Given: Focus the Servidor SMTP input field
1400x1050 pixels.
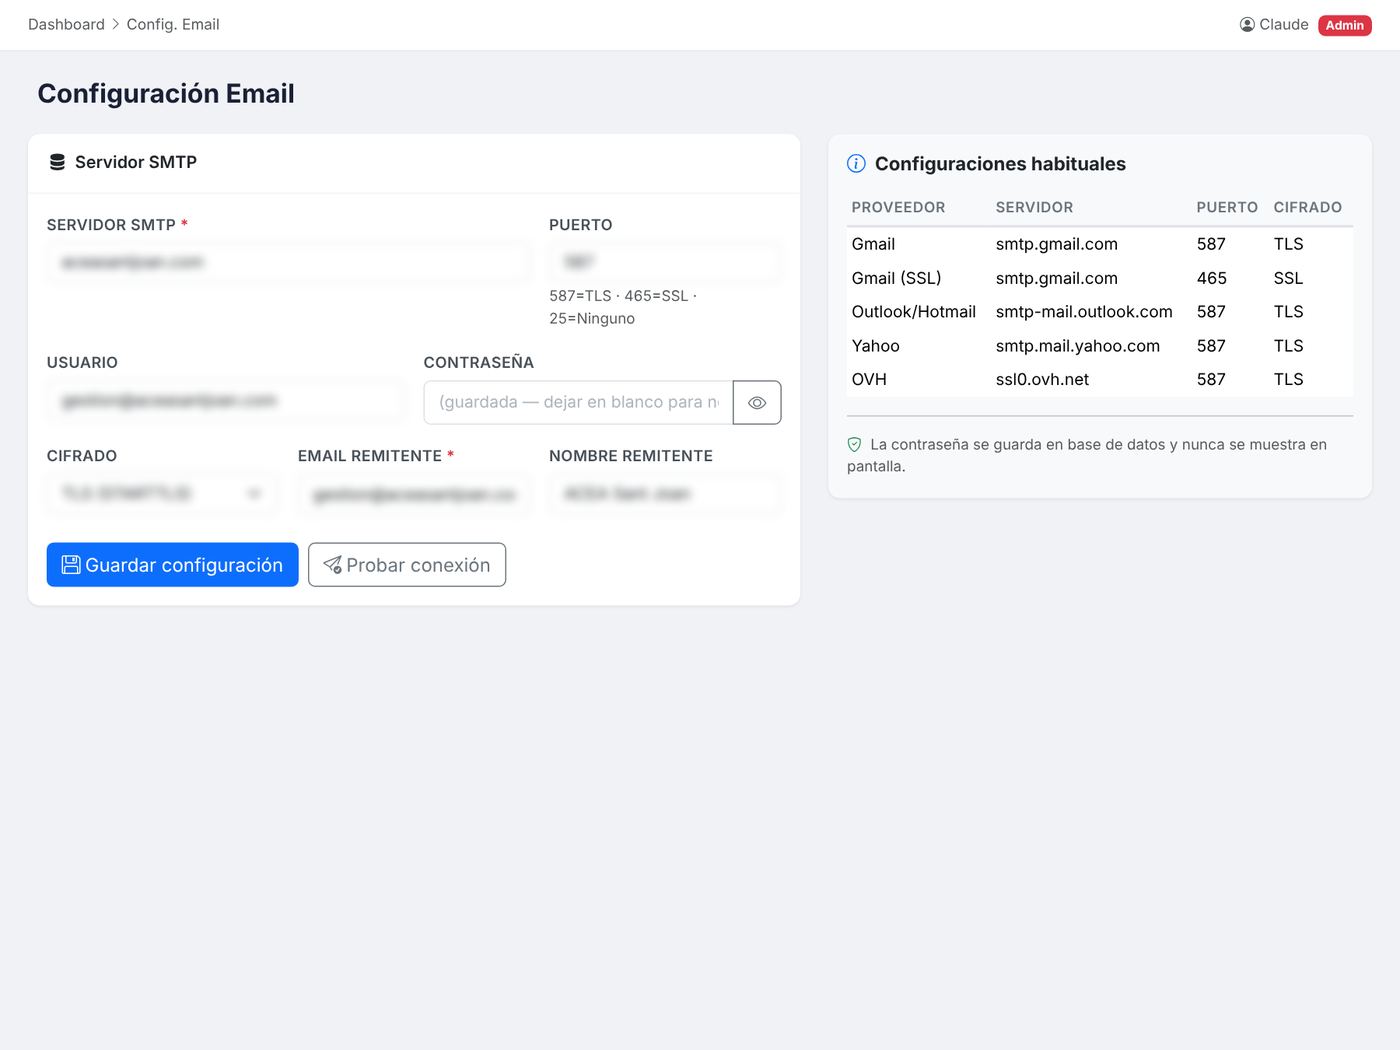Looking at the screenshot, I should tap(288, 263).
